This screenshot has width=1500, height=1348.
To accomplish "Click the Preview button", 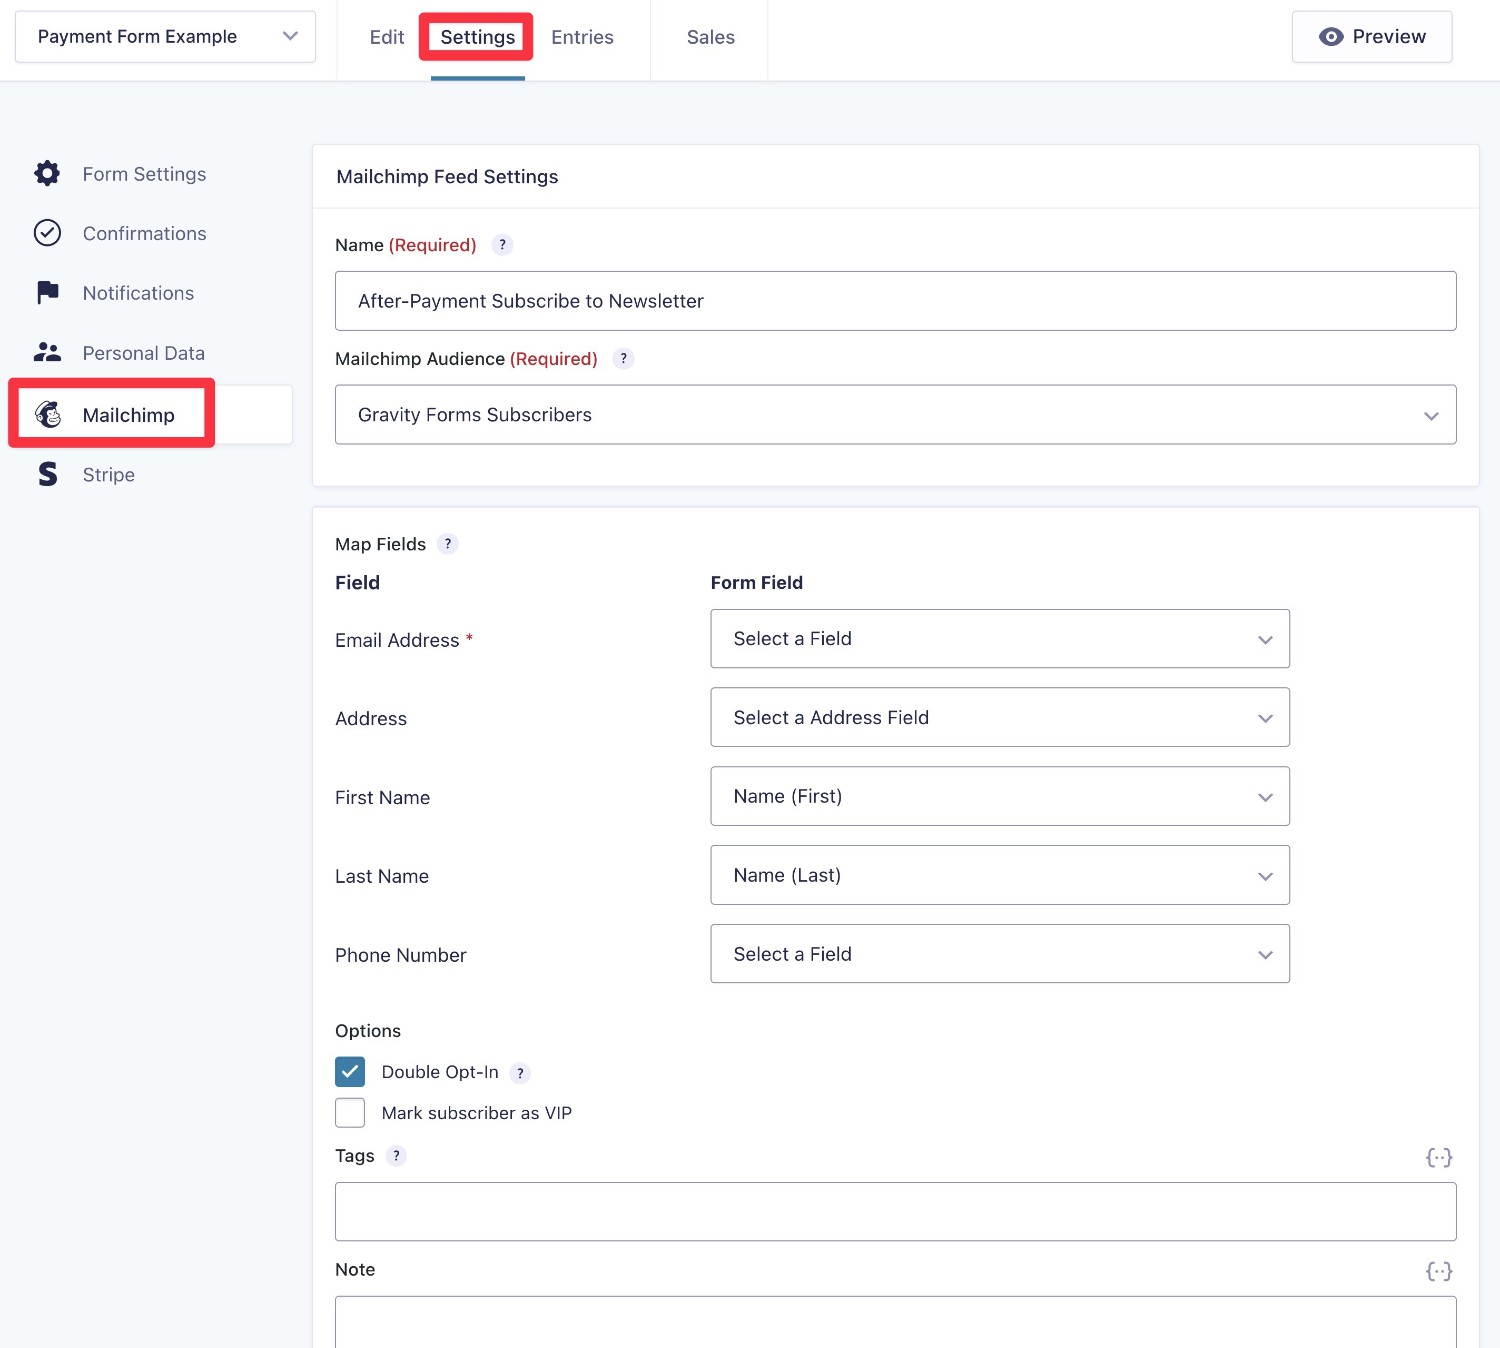I will [x=1371, y=37].
